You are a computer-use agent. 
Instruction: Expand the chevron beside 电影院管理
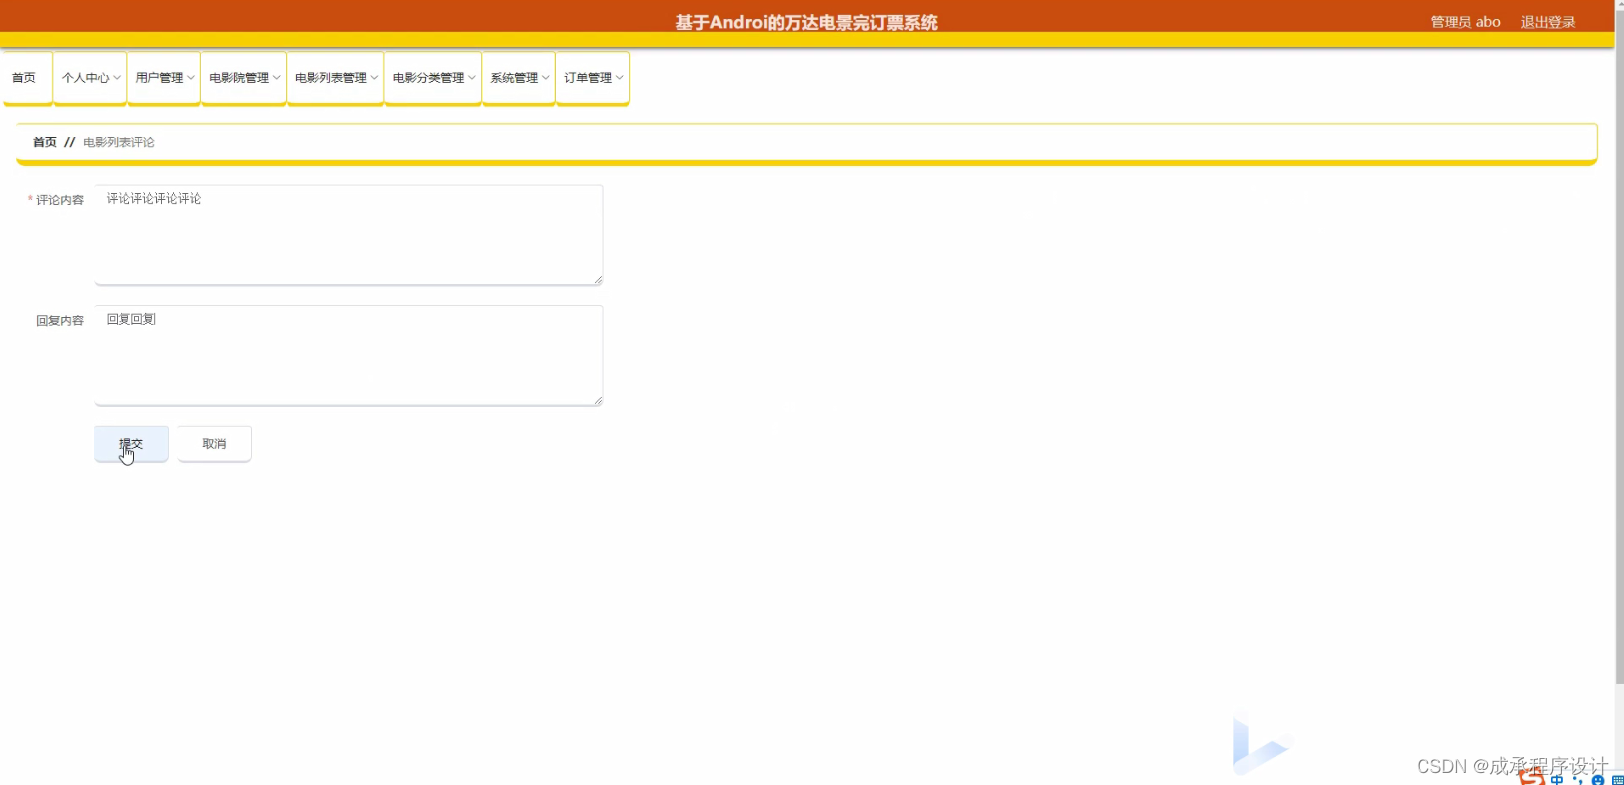click(277, 78)
